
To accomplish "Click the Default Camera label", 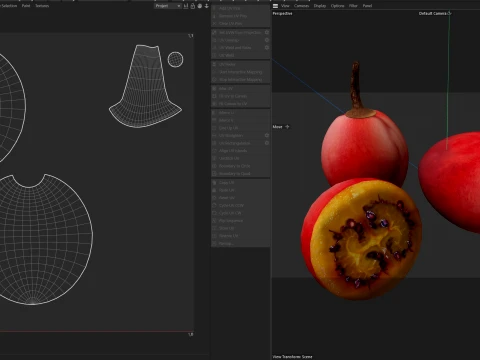I will click(x=432, y=13).
